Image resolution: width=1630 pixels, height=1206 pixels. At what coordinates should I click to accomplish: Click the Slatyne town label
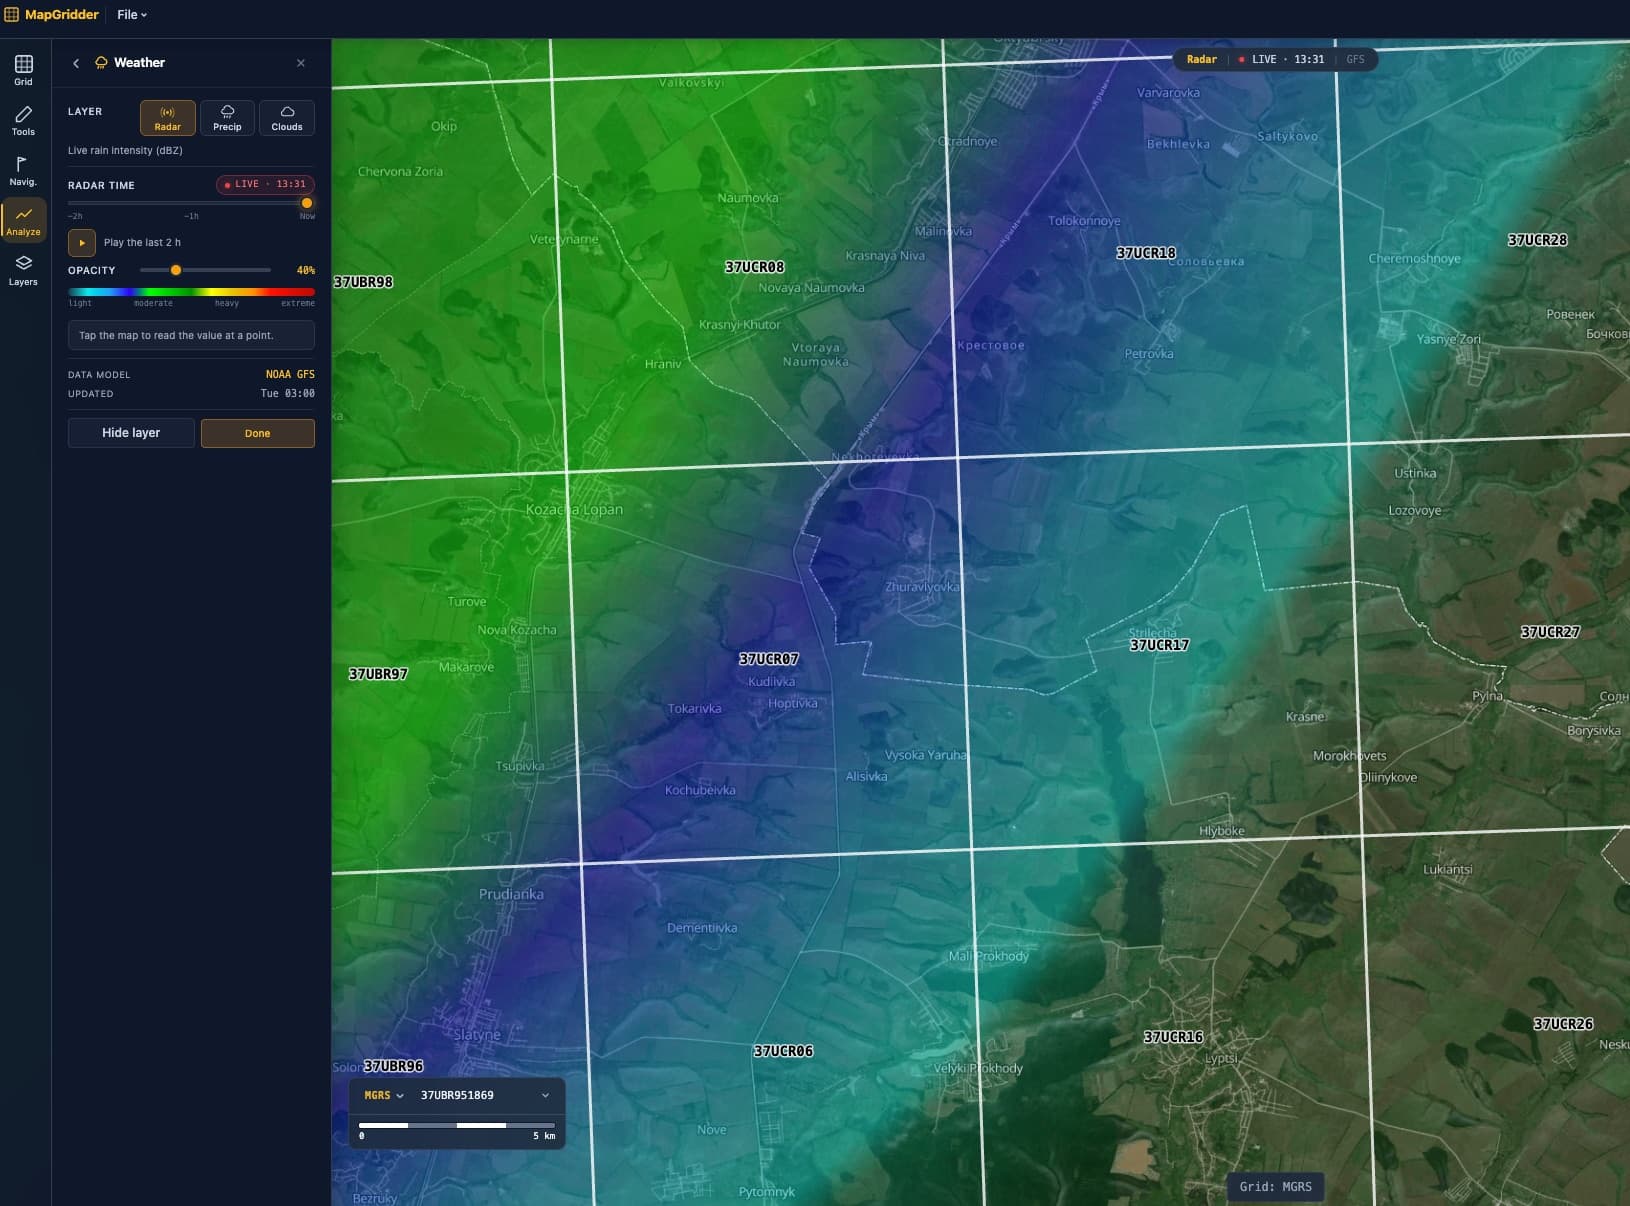(x=477, y=1035)
